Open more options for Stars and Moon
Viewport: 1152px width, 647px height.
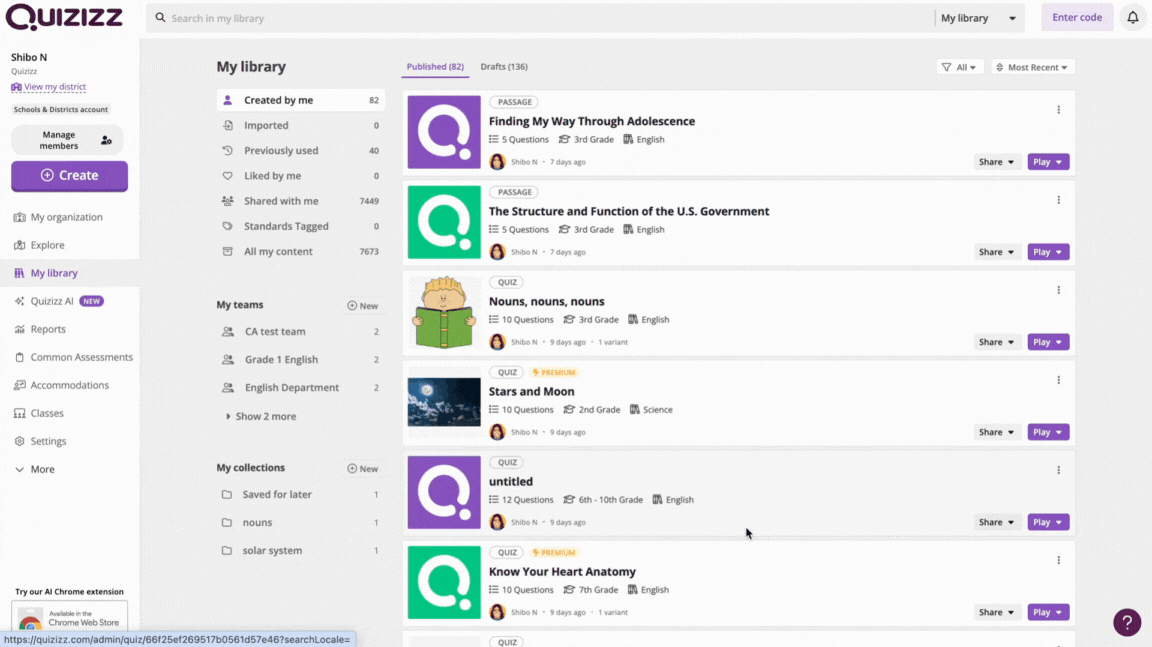tap(1059, 380)
